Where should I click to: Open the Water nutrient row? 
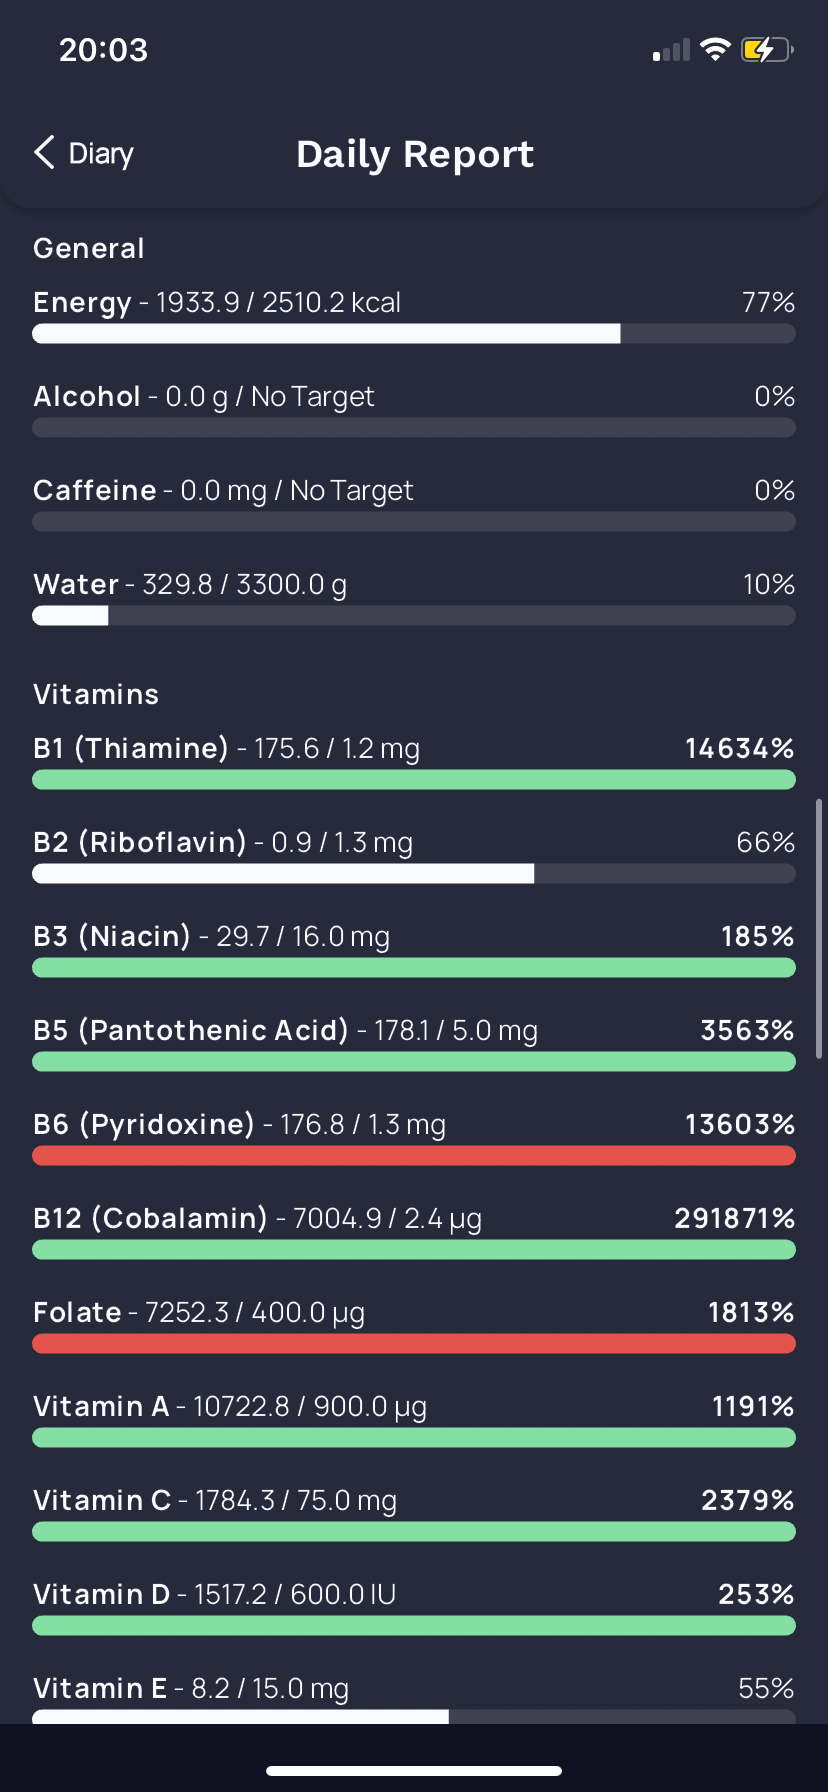tap(414, 598)
